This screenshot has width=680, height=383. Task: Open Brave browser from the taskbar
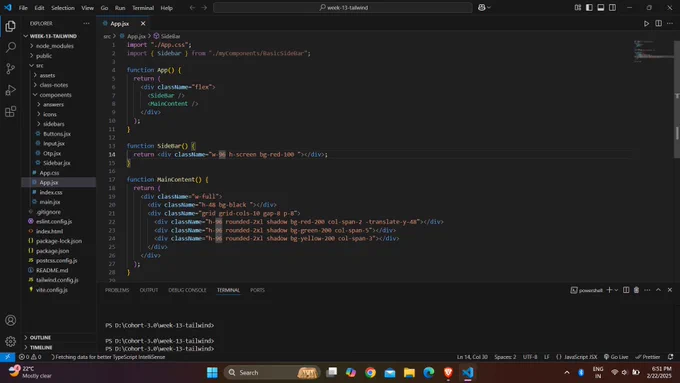[448, 372]
